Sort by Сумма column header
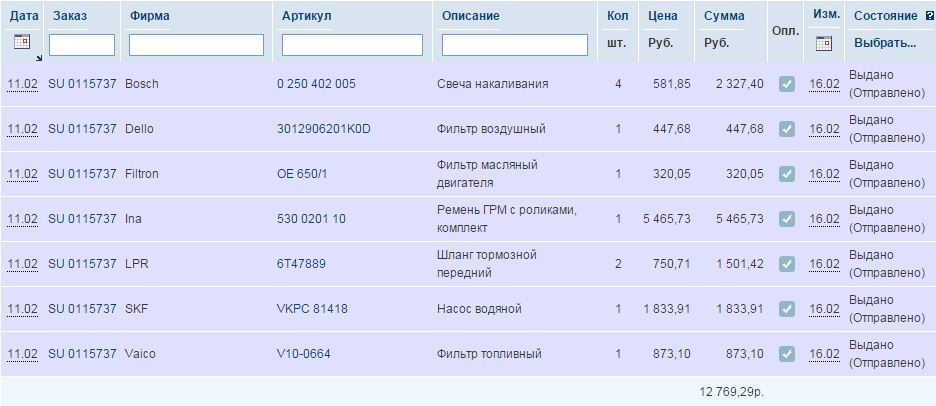Image resolution: width=936 pixels, height=406 pixels. click(x=724, y=16)
